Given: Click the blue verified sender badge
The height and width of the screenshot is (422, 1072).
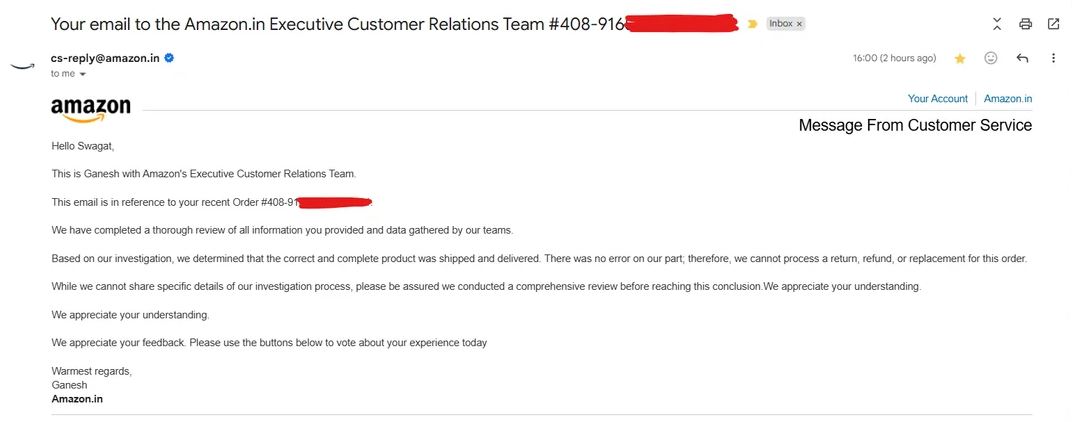Looking at the screenshot, I should click(170, 58).
